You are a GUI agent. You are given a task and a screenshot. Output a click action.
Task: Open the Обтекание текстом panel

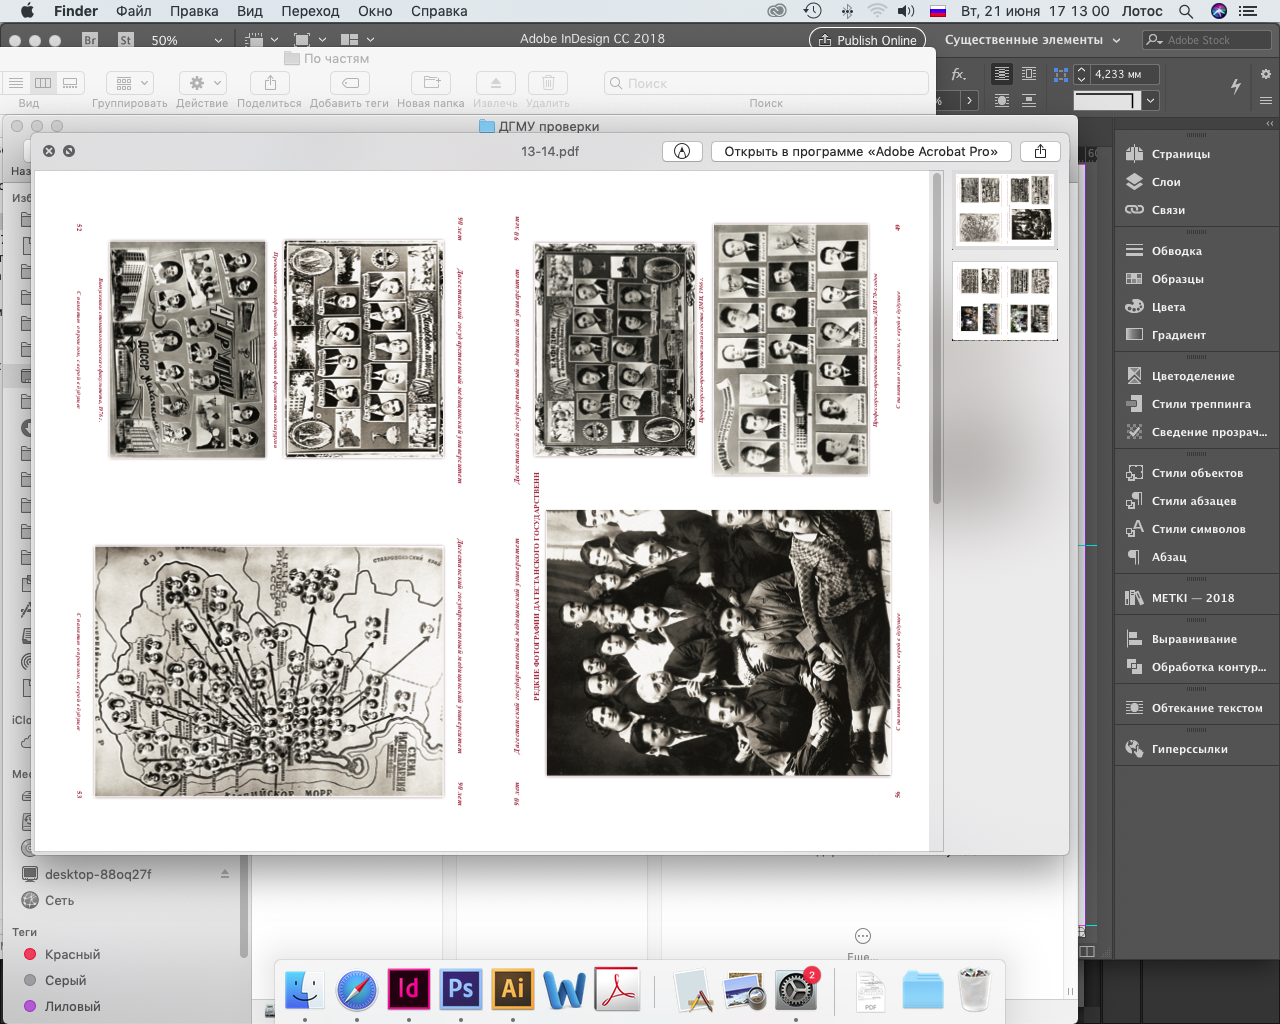[1195, 708]
